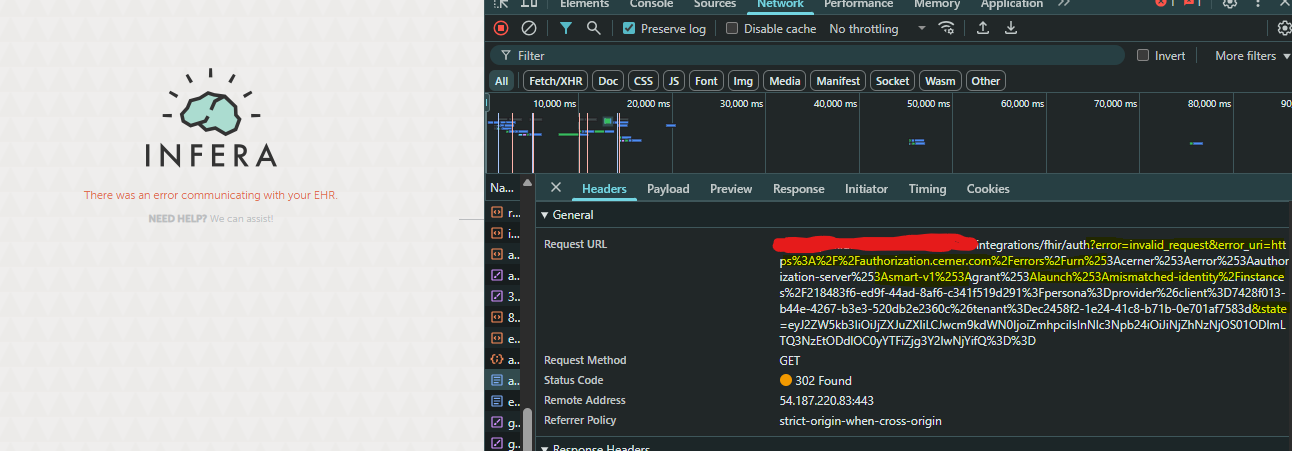
Task: Select request row starting with '3'
Action: pyautogui.click(x=504, y=296)
